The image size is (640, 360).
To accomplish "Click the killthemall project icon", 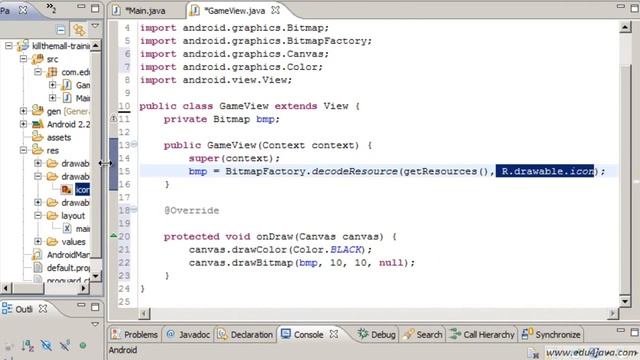I will pos(23,46).
